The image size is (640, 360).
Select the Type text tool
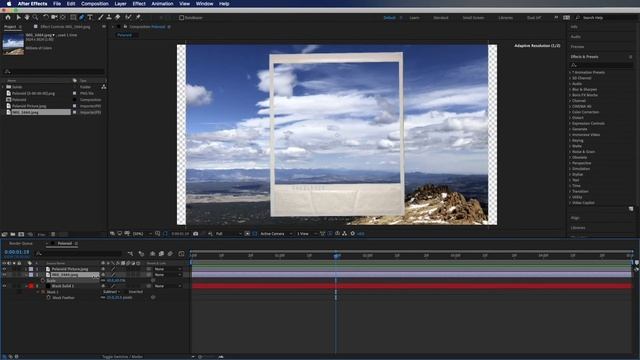pos(90,18)
